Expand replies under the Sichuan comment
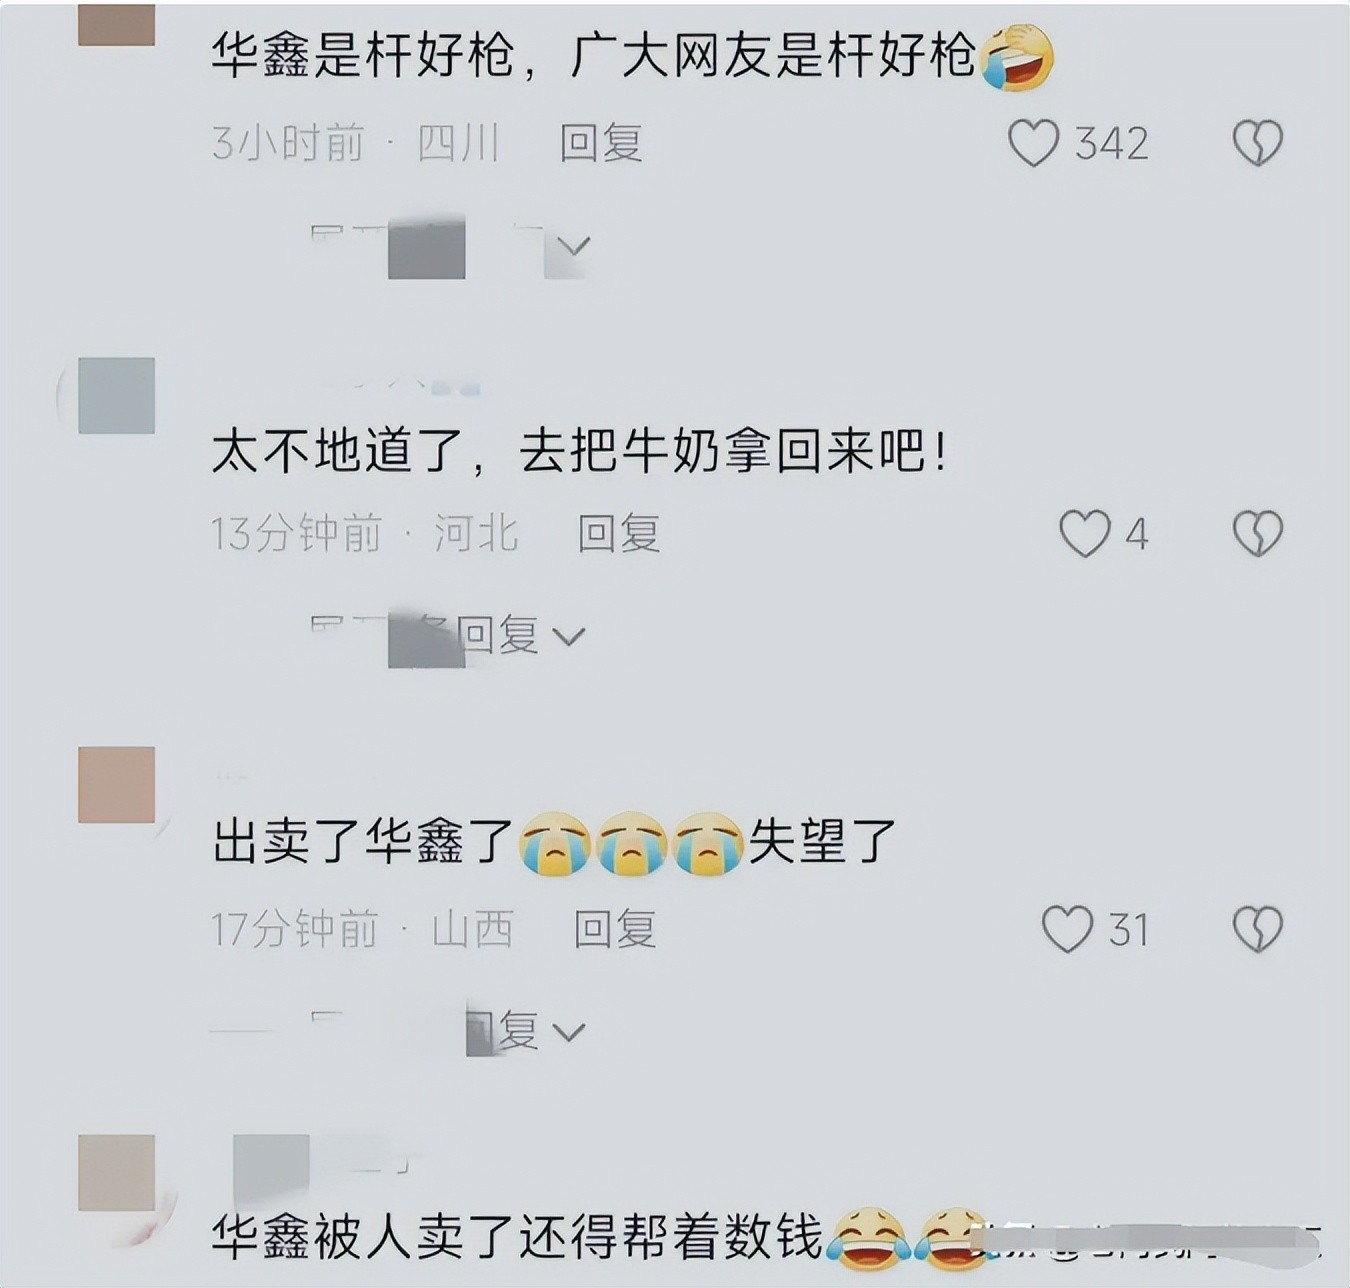 pyautogui.click(x=450, y=246)
